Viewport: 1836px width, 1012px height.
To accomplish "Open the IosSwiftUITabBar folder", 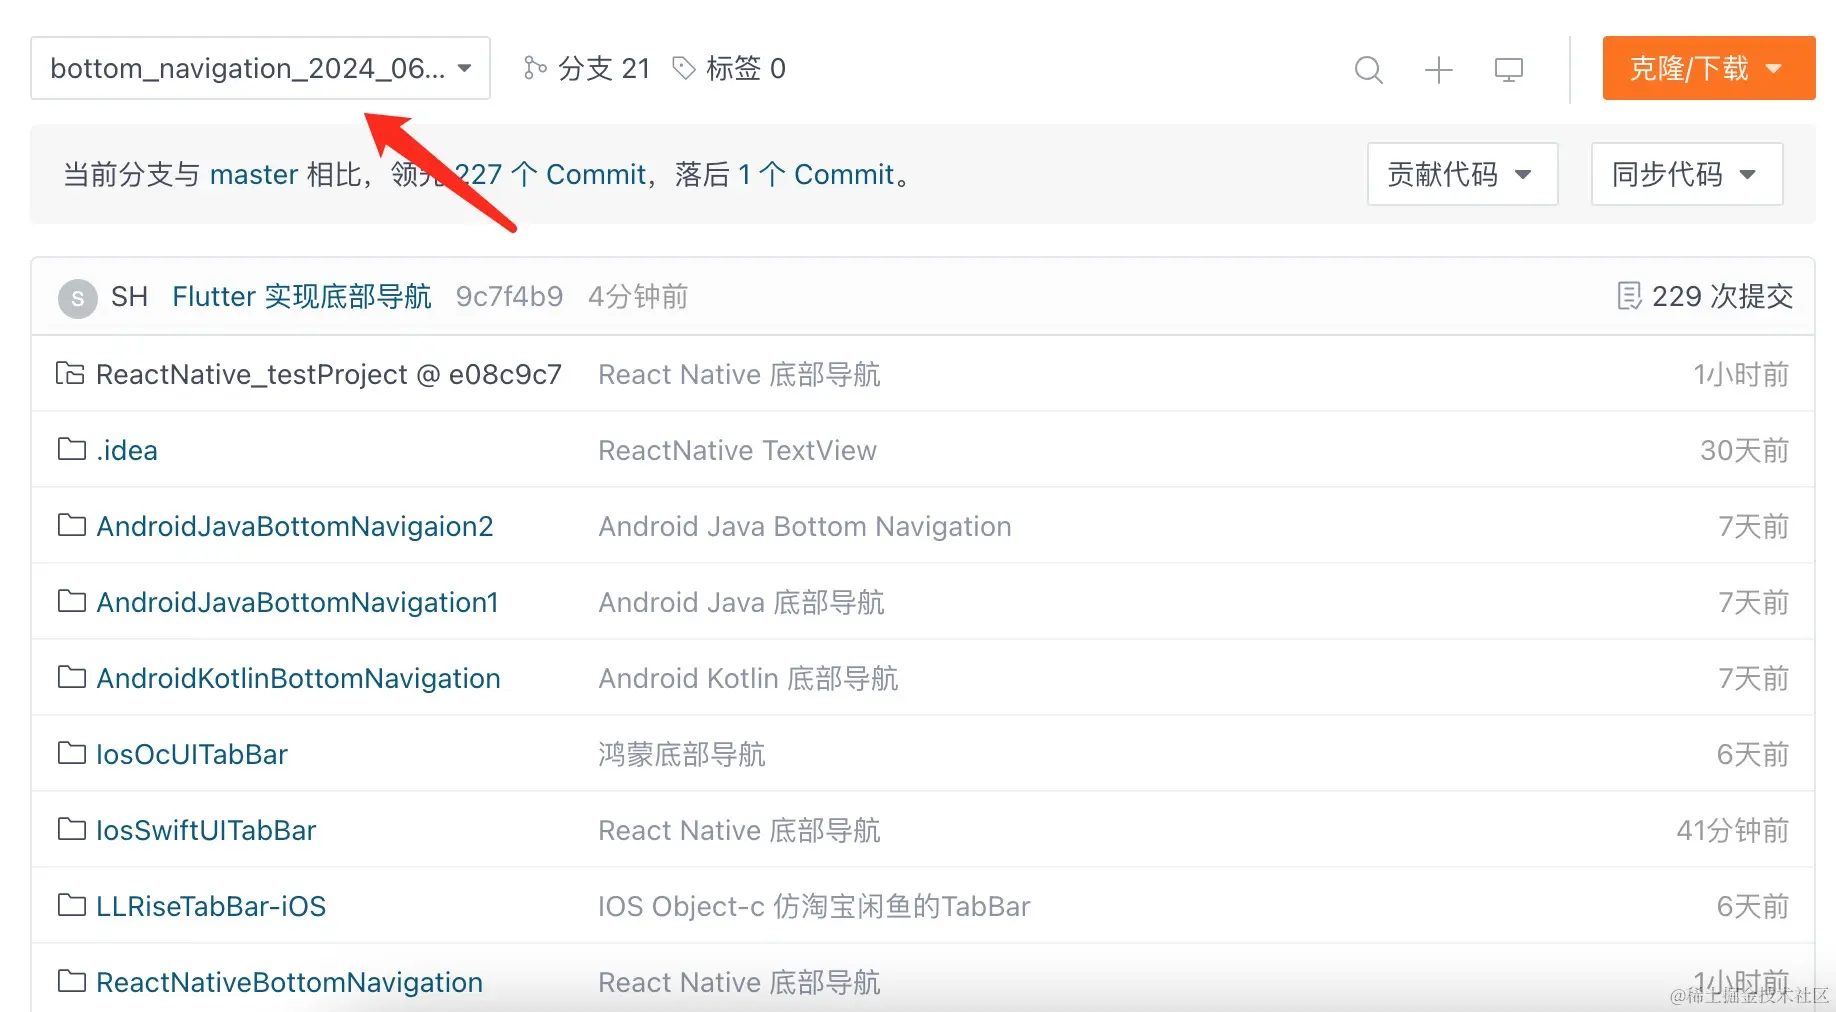I will pyautogui.click(x=206, y=831).
